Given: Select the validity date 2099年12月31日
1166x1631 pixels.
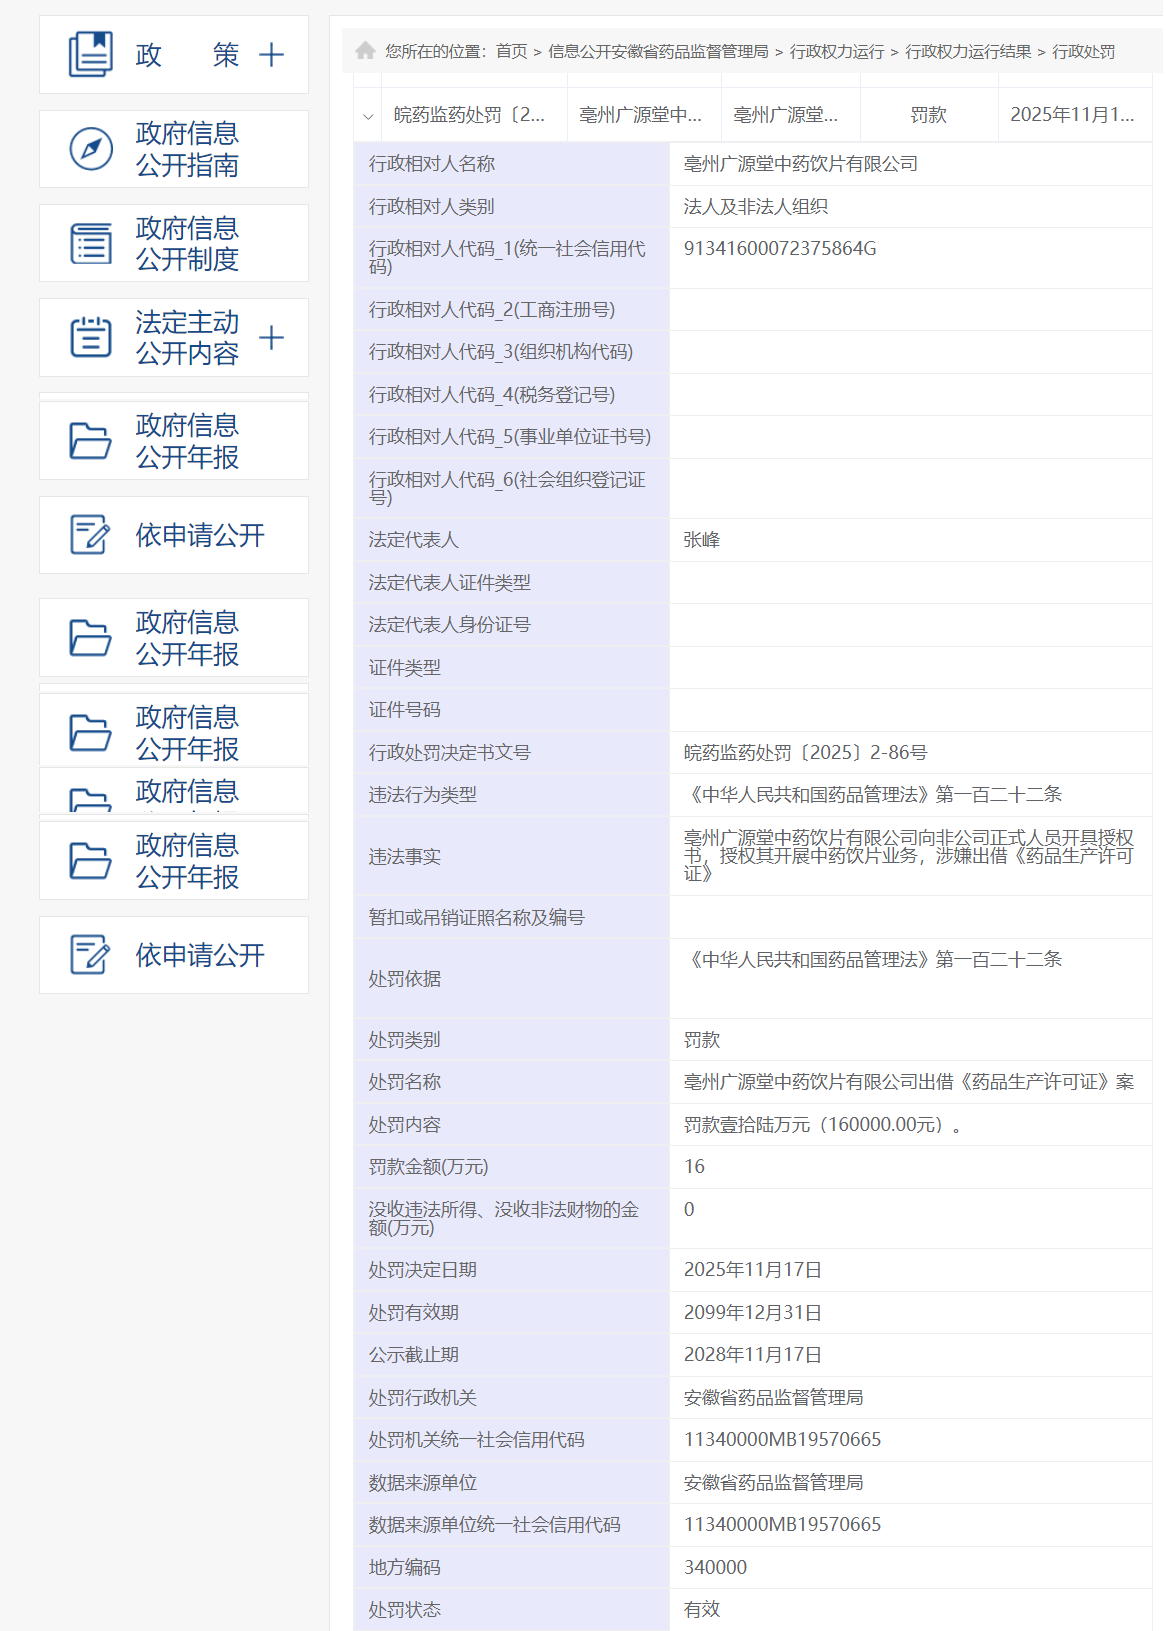Looking at the screenshot, I should [753, 1313].
